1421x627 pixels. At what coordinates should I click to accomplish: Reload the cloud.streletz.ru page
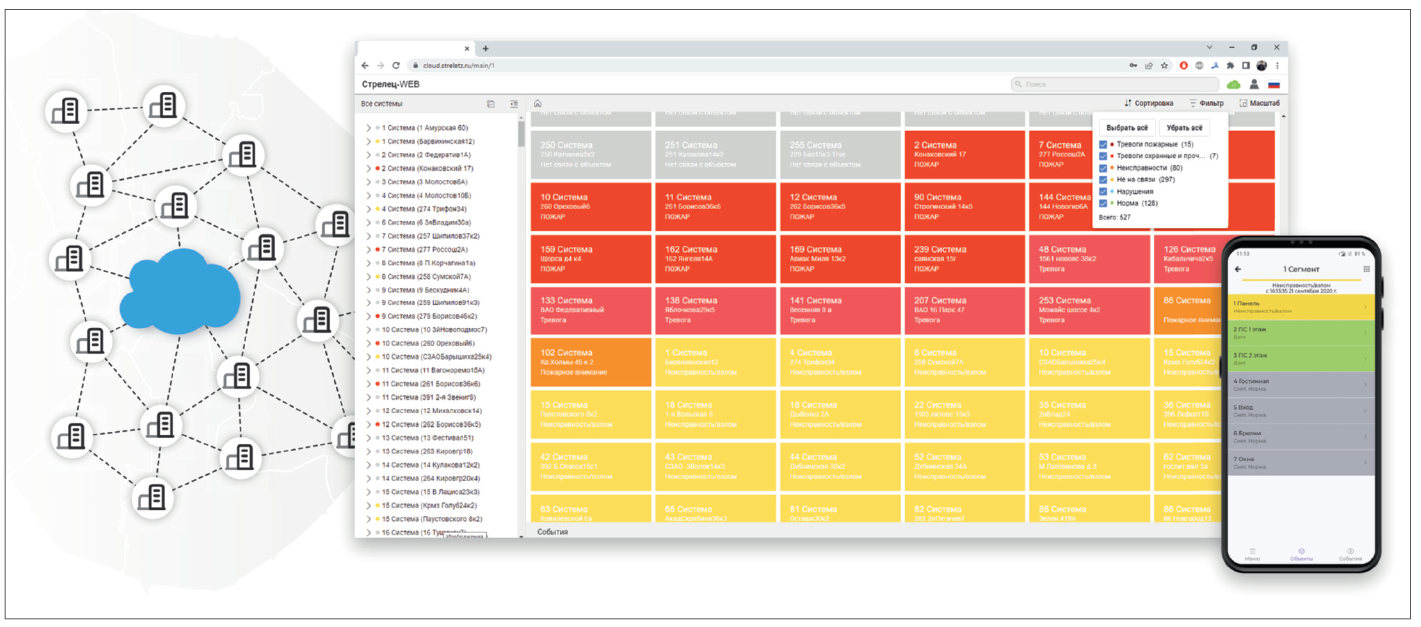click(x=396, y=65)
